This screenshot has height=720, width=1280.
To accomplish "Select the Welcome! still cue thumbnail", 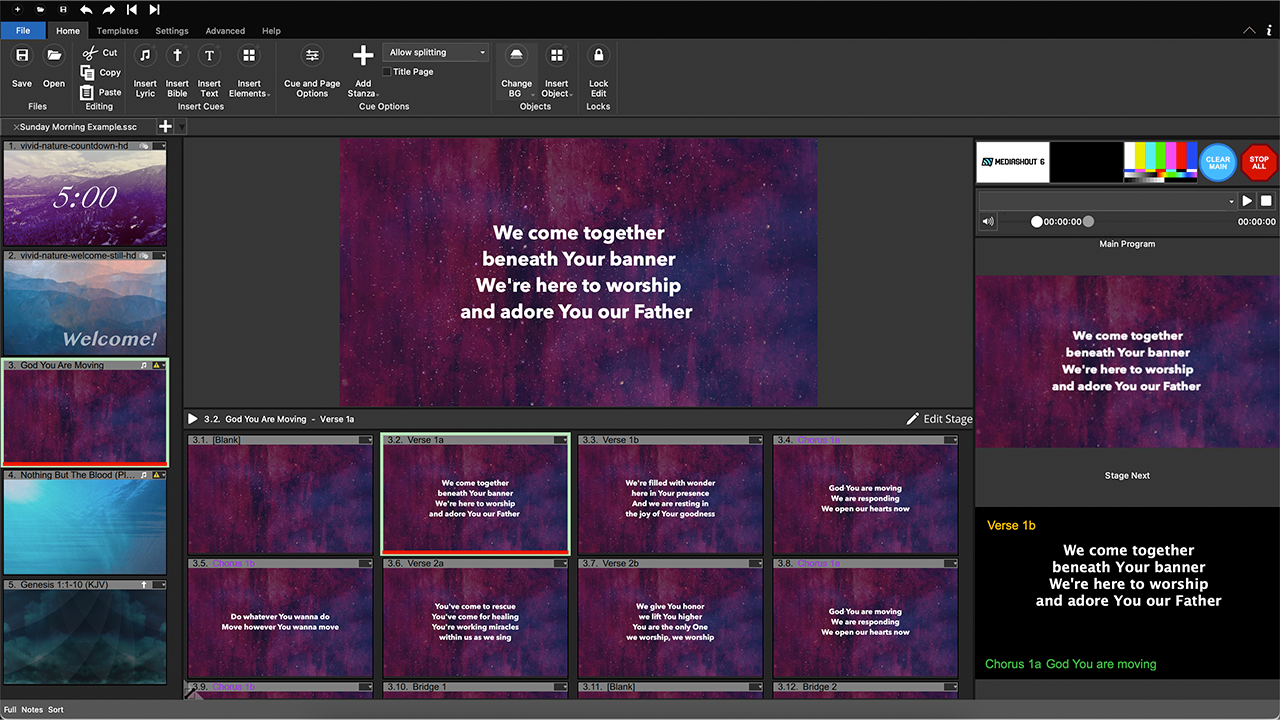I will (x=85, y=303).
